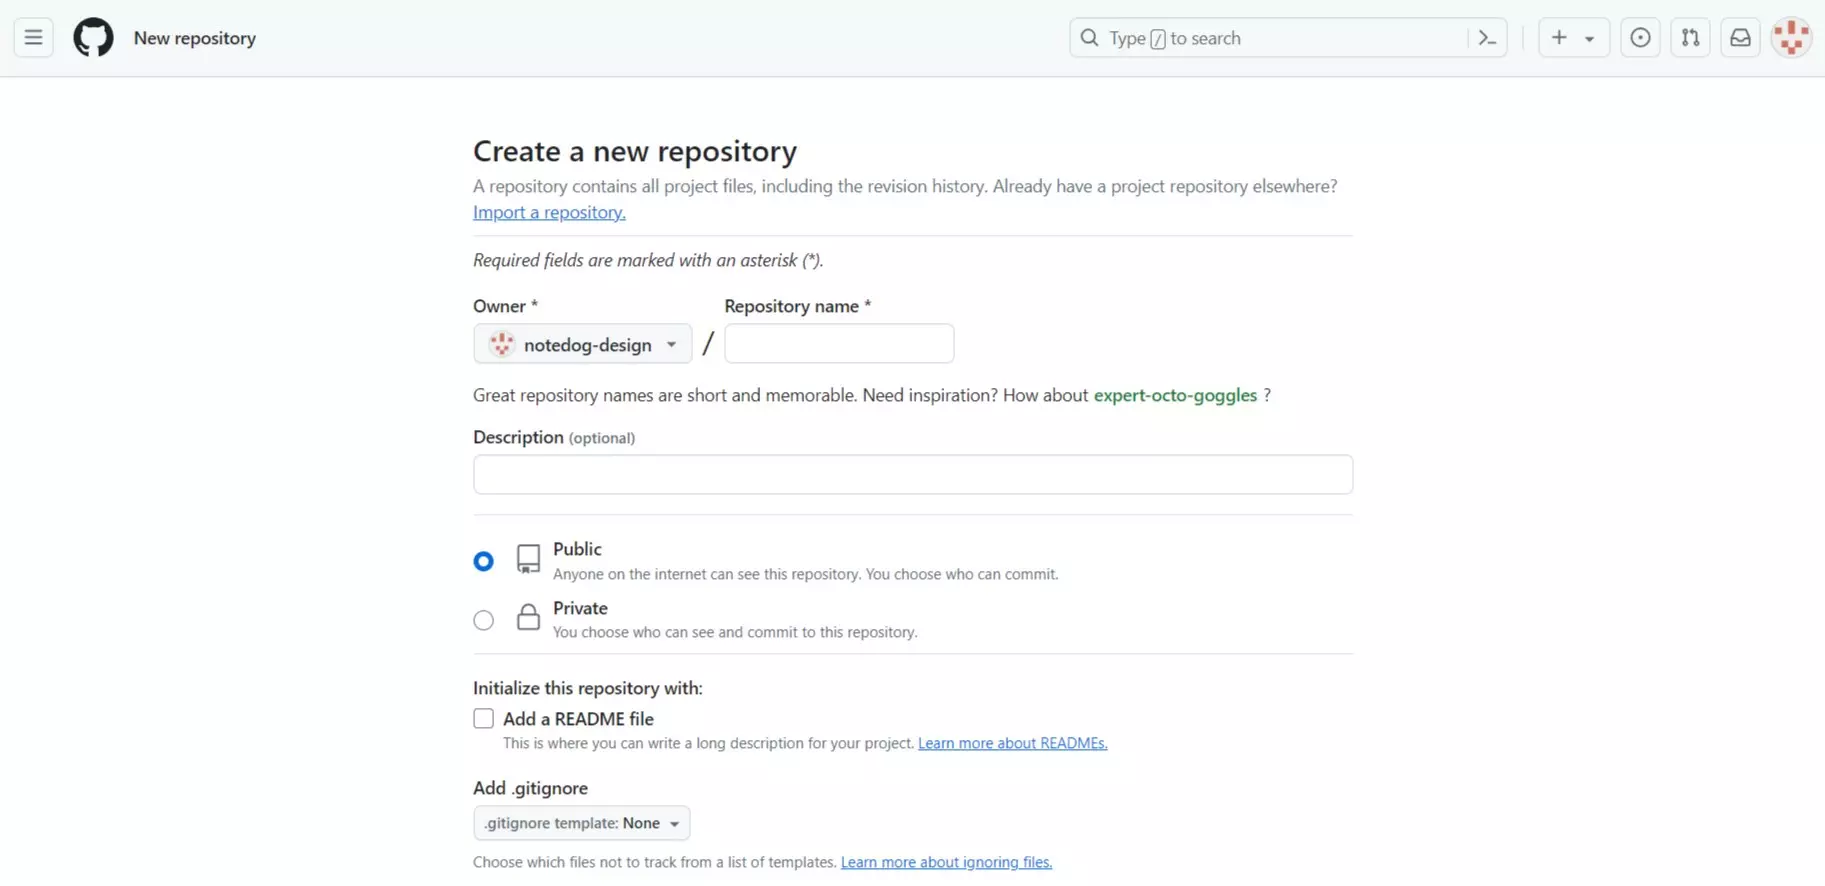Open the Pull requests icon
Image resolution: width=1825 pixels, height=886 pixels.
(1690, 38)
